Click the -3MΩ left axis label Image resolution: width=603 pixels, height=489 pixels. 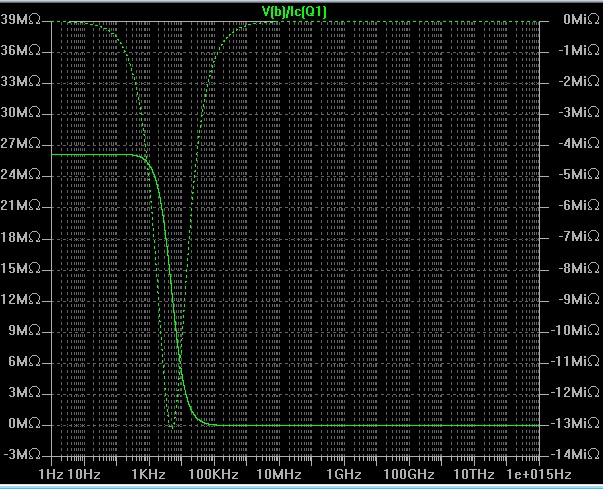[x=22, y=454]
